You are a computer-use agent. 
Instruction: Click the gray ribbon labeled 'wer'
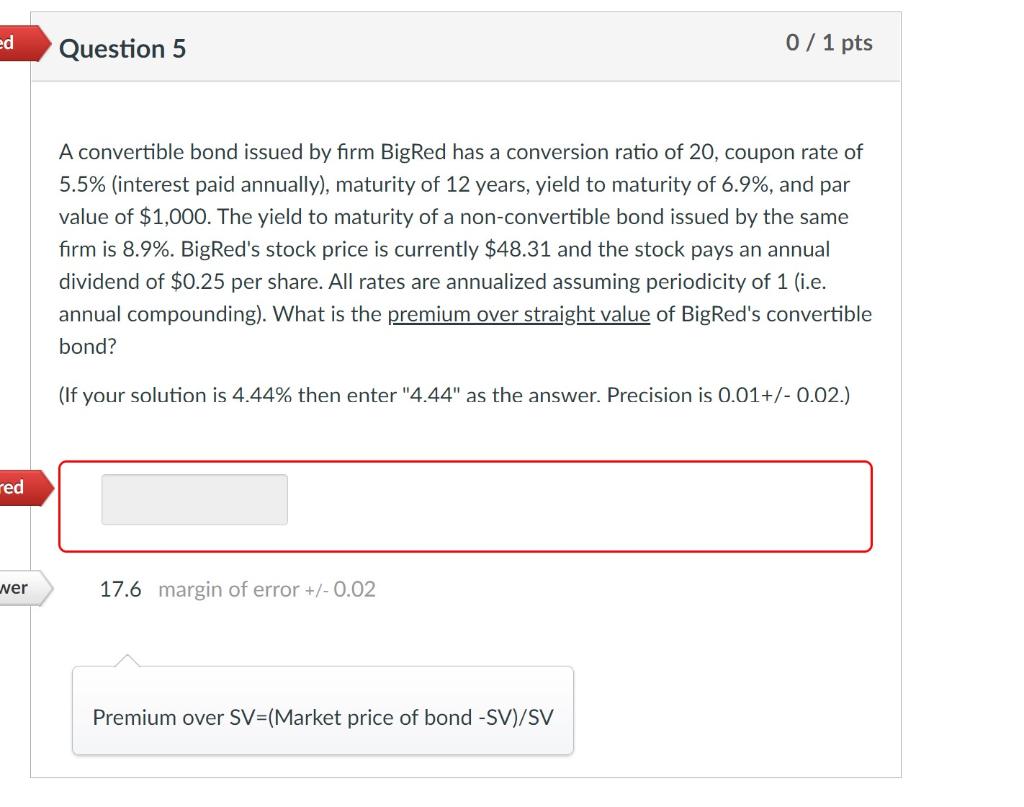tap(20, 589)
